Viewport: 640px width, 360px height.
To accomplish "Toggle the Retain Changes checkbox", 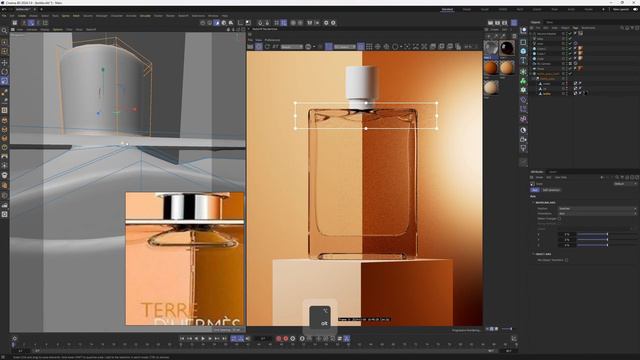I will tap(559, 219).
